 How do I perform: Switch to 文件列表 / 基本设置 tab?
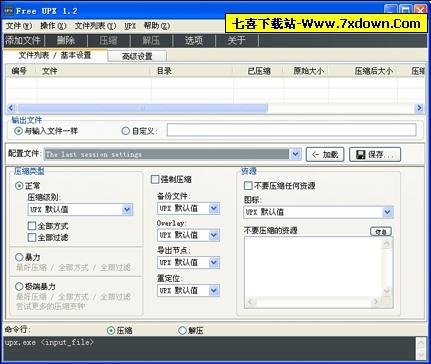(55, 55)
